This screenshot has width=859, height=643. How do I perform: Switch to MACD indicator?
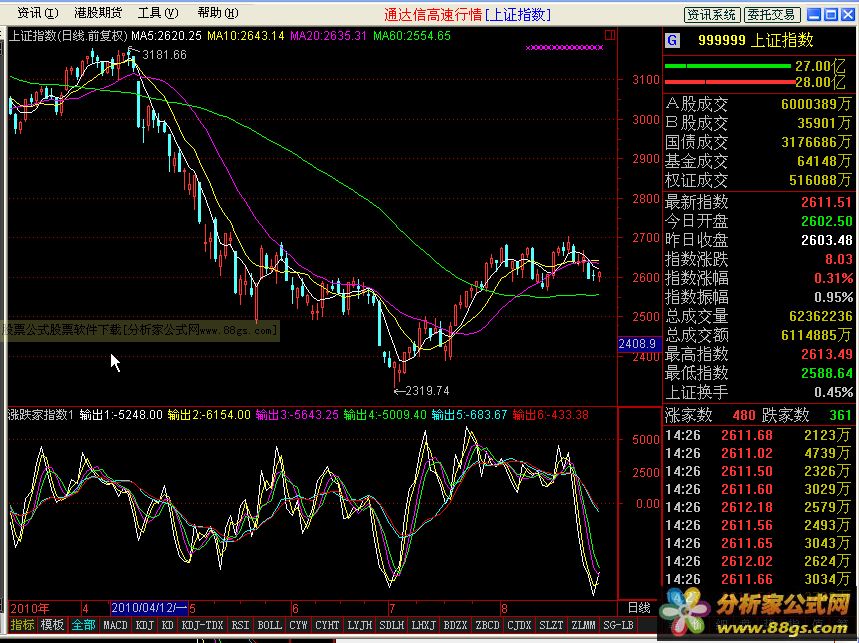pos(116,624)
